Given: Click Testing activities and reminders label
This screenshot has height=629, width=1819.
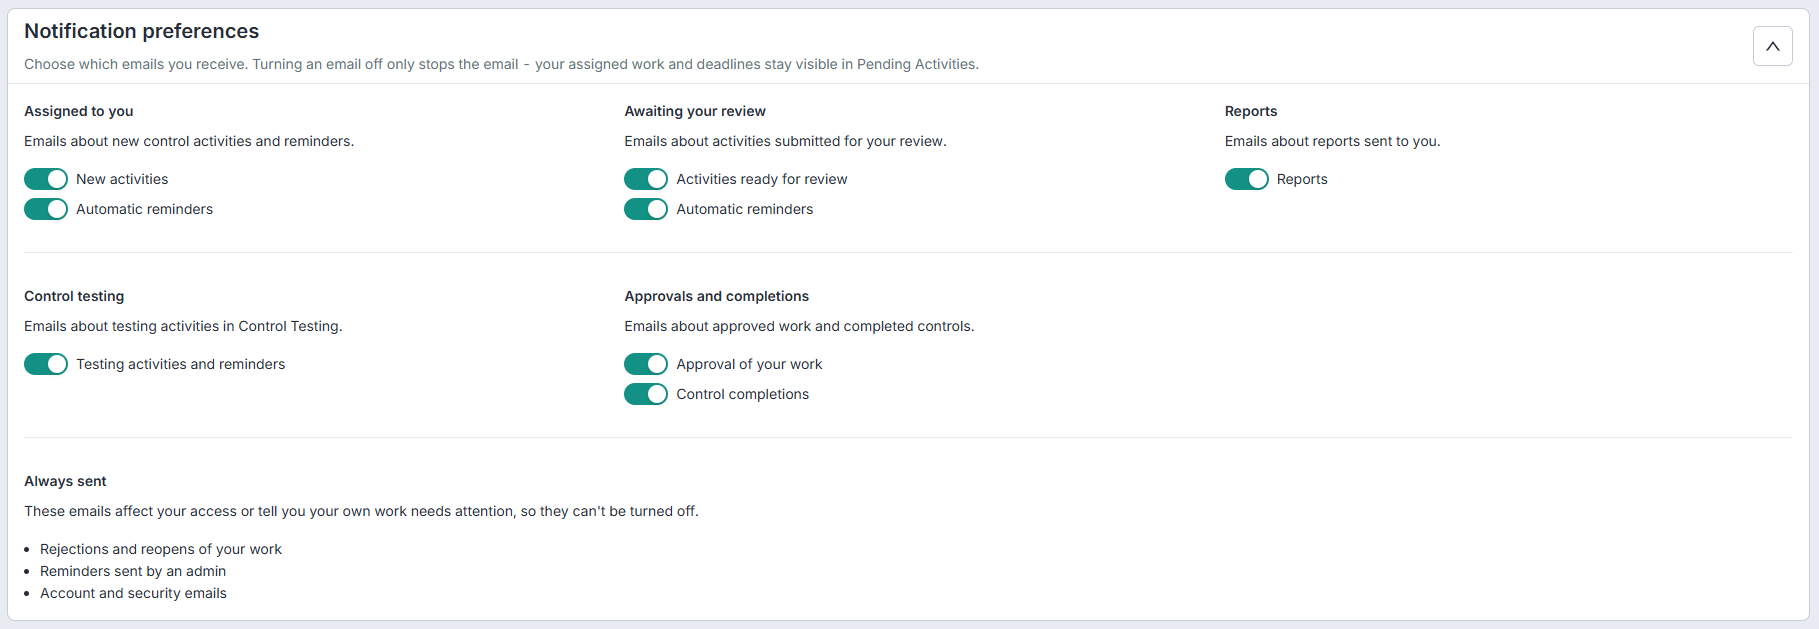Looking at the screenshot, I should coord(181,364).
